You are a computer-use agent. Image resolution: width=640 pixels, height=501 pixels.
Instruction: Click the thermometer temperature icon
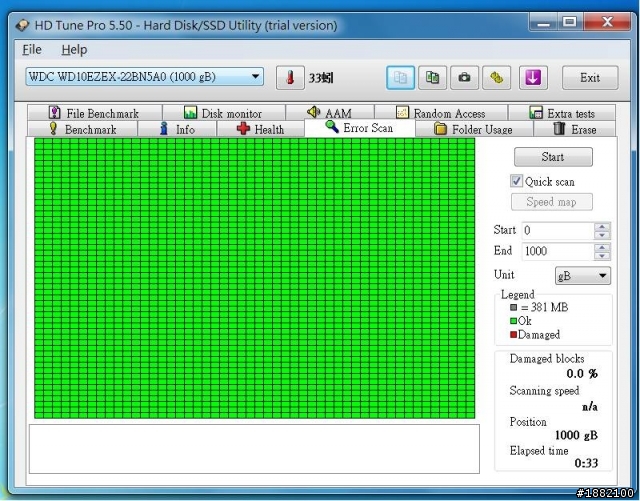tap(290, 77)
